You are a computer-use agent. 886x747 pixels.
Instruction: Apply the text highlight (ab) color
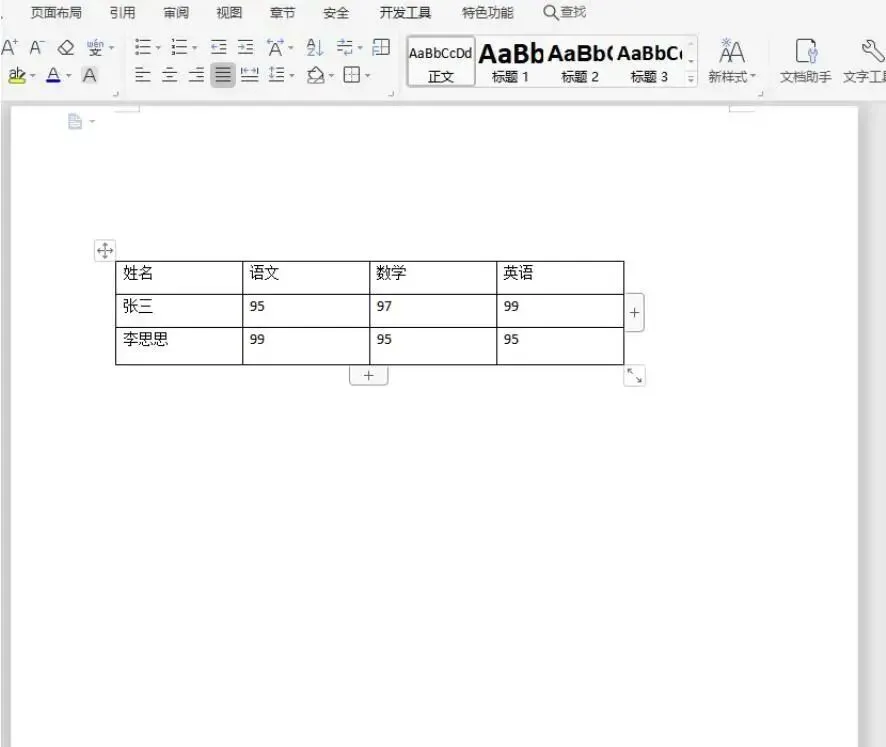(x=17, y=75)
